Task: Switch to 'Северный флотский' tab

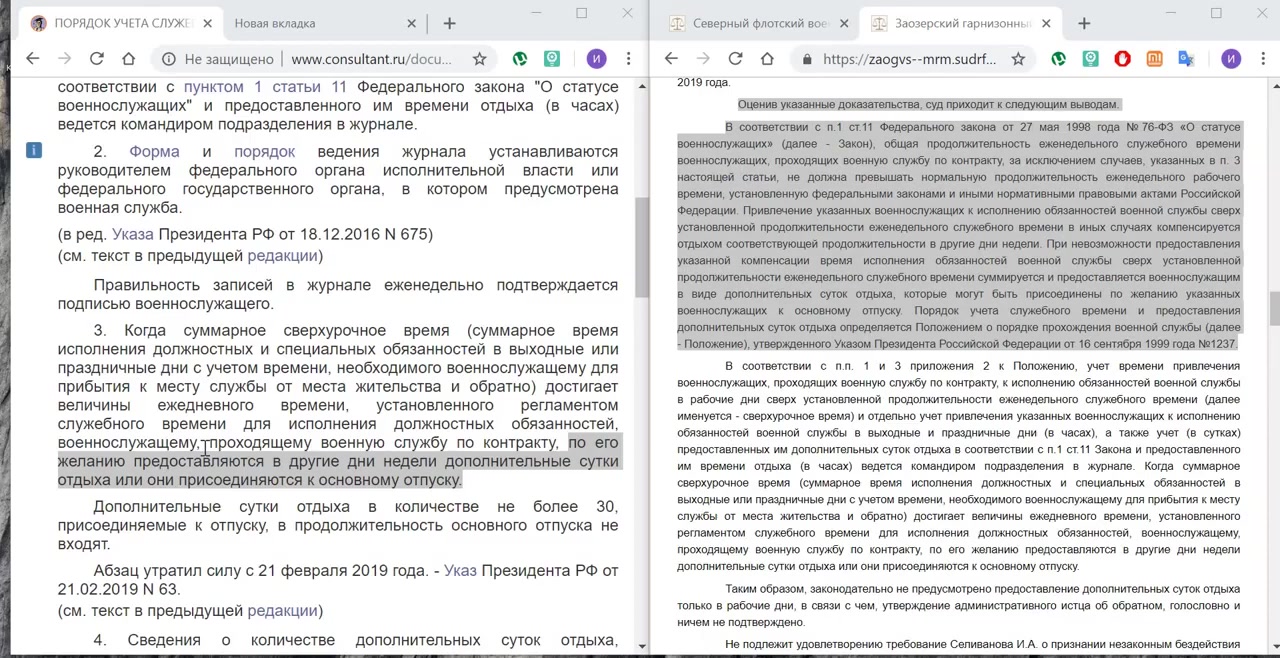Action: pos(760,23)
